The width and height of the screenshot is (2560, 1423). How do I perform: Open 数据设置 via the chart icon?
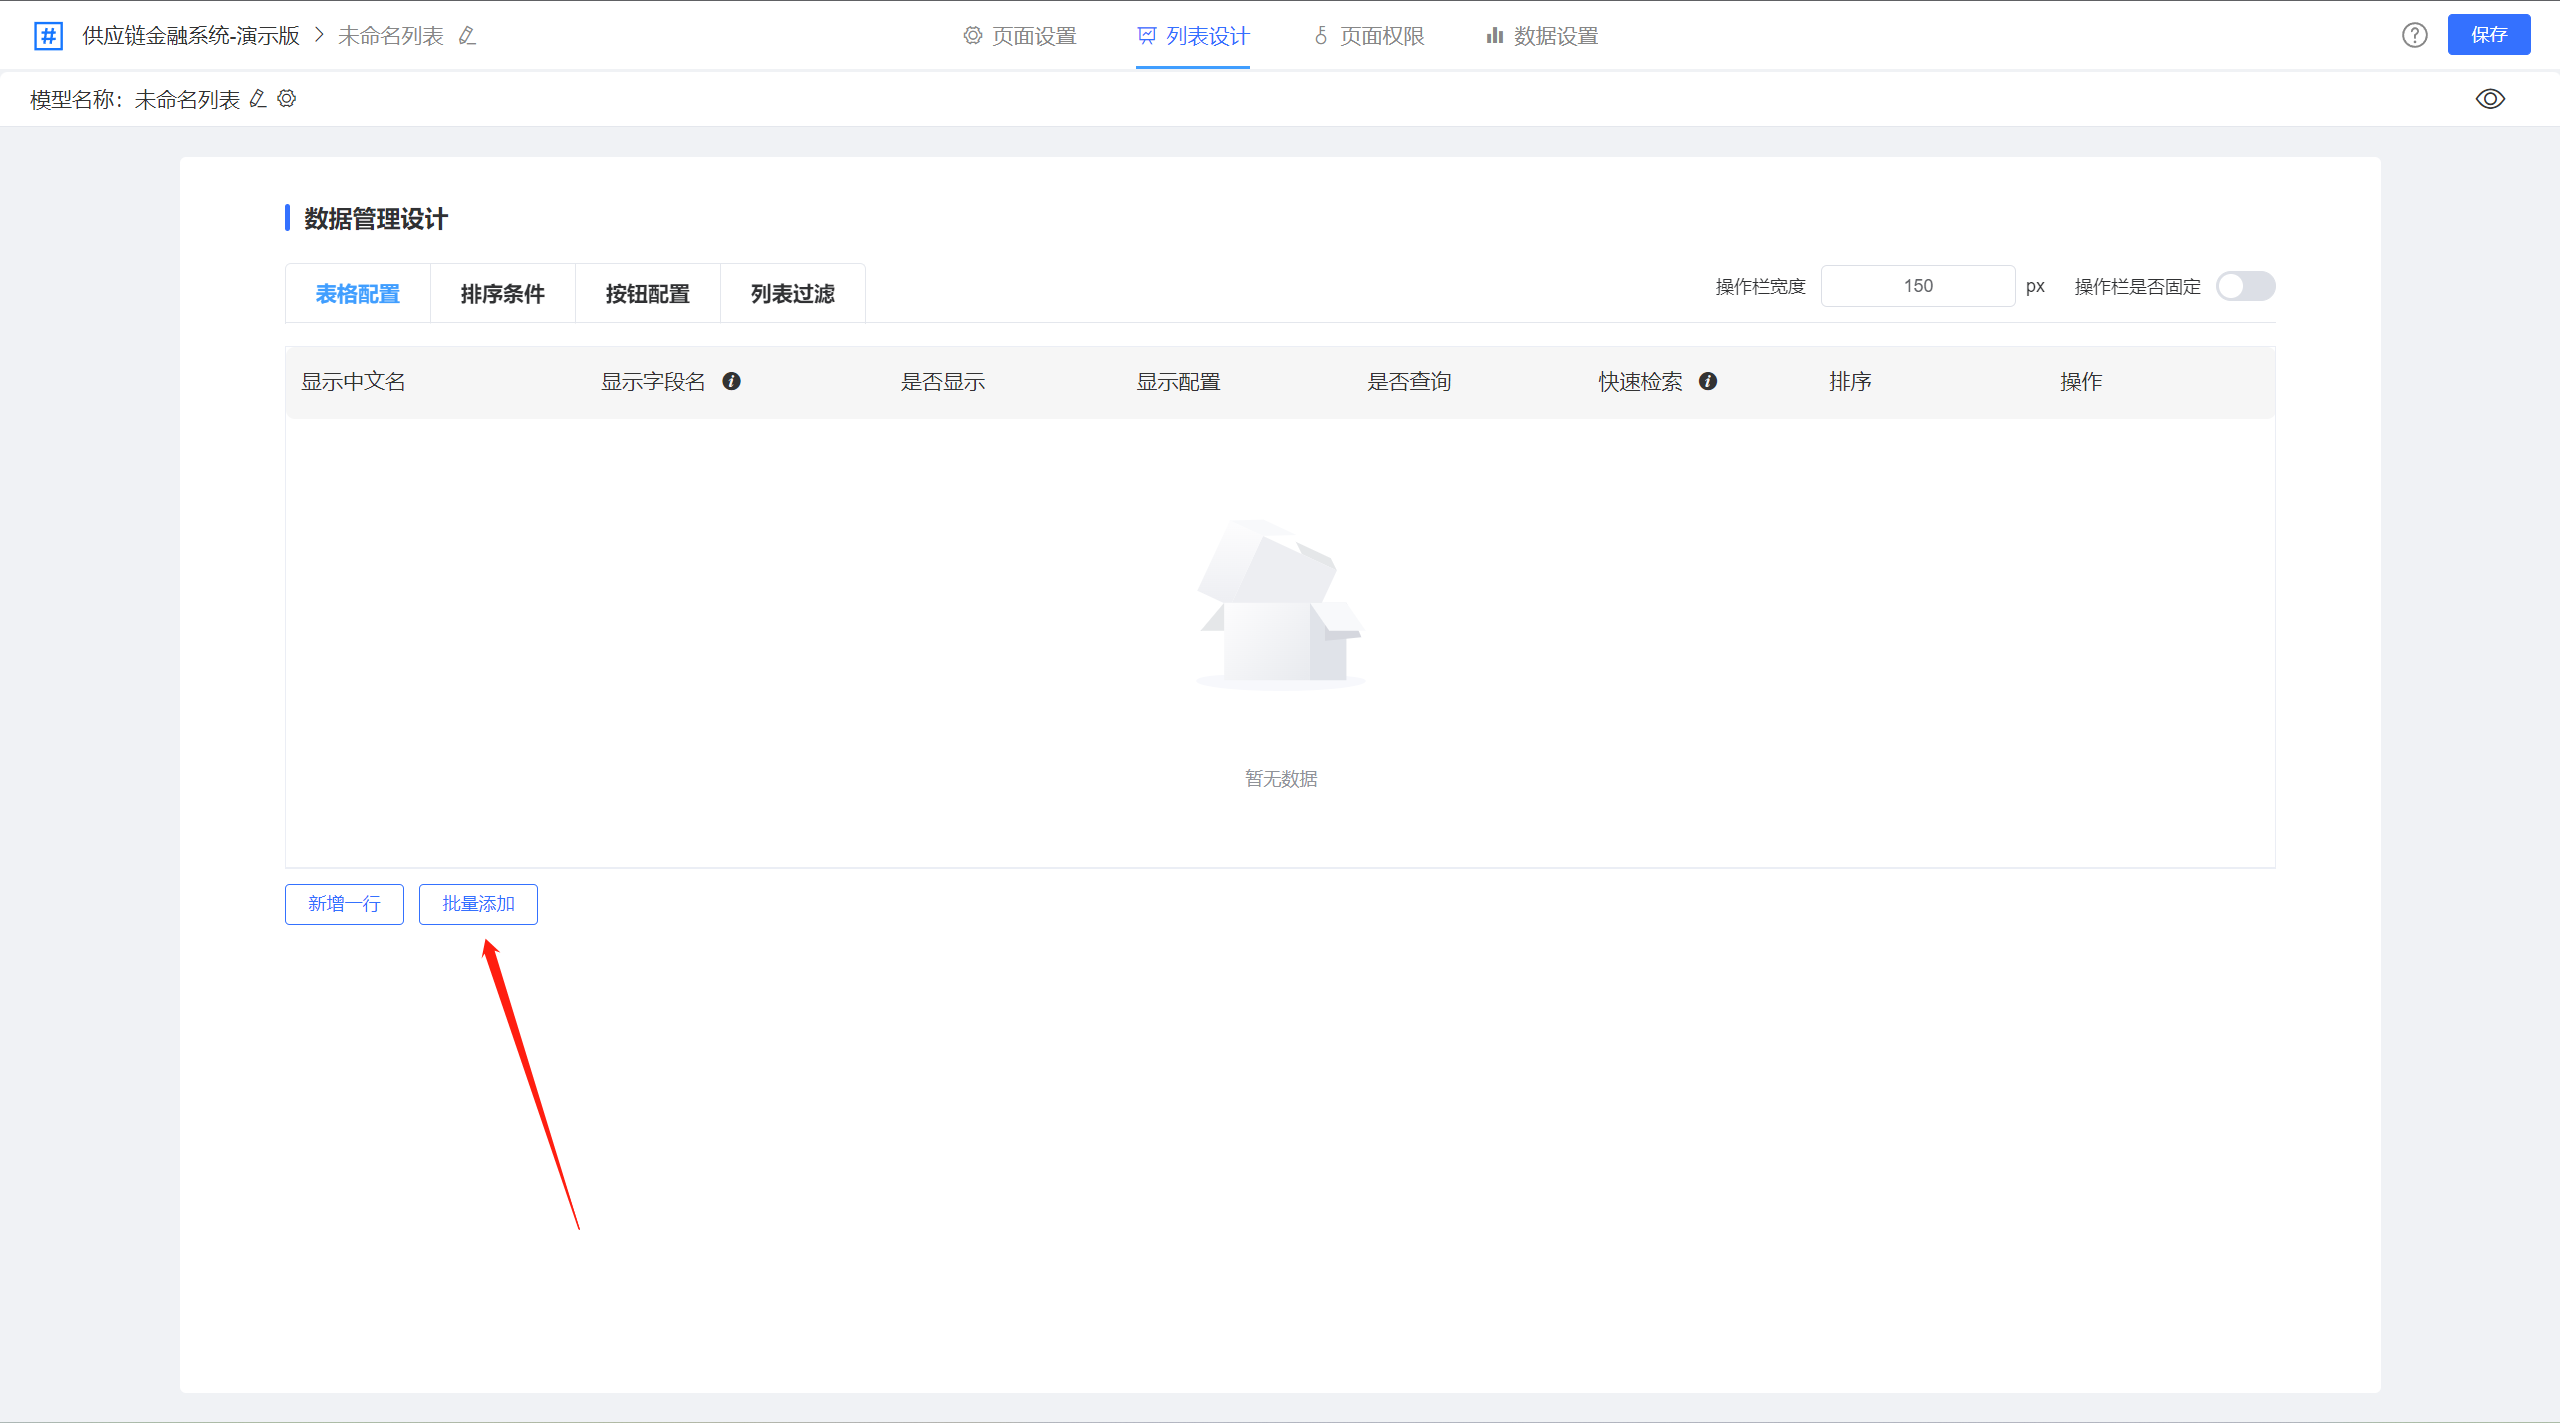pos(1494,35)
